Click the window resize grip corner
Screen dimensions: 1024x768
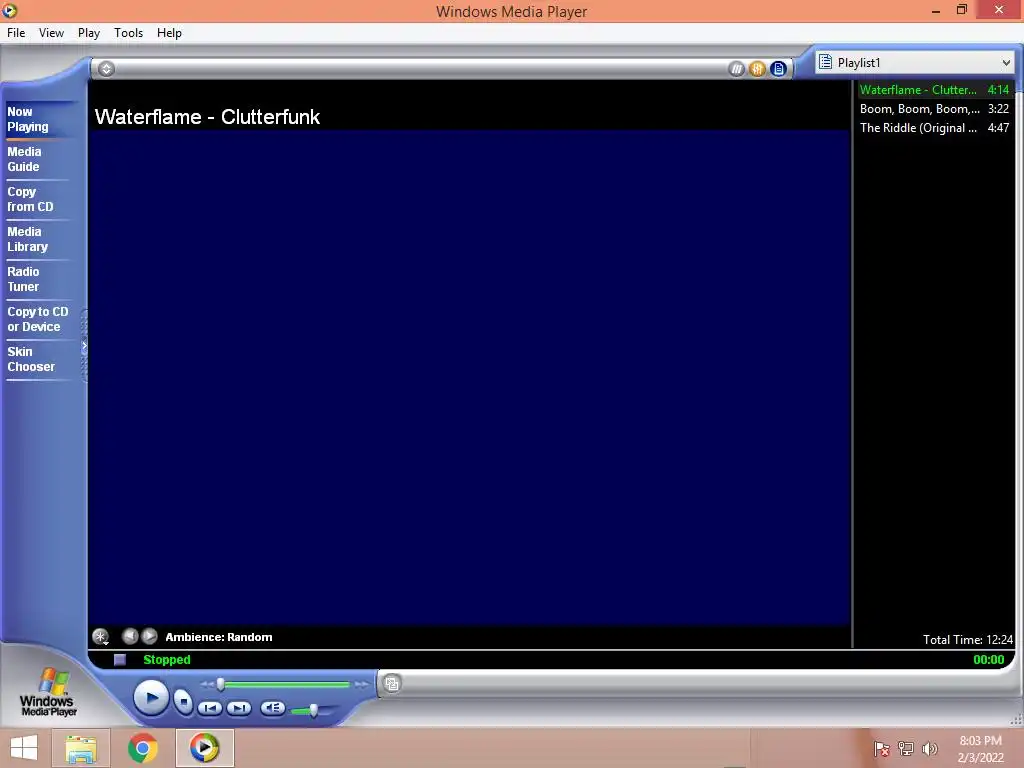coord(1016,720)
